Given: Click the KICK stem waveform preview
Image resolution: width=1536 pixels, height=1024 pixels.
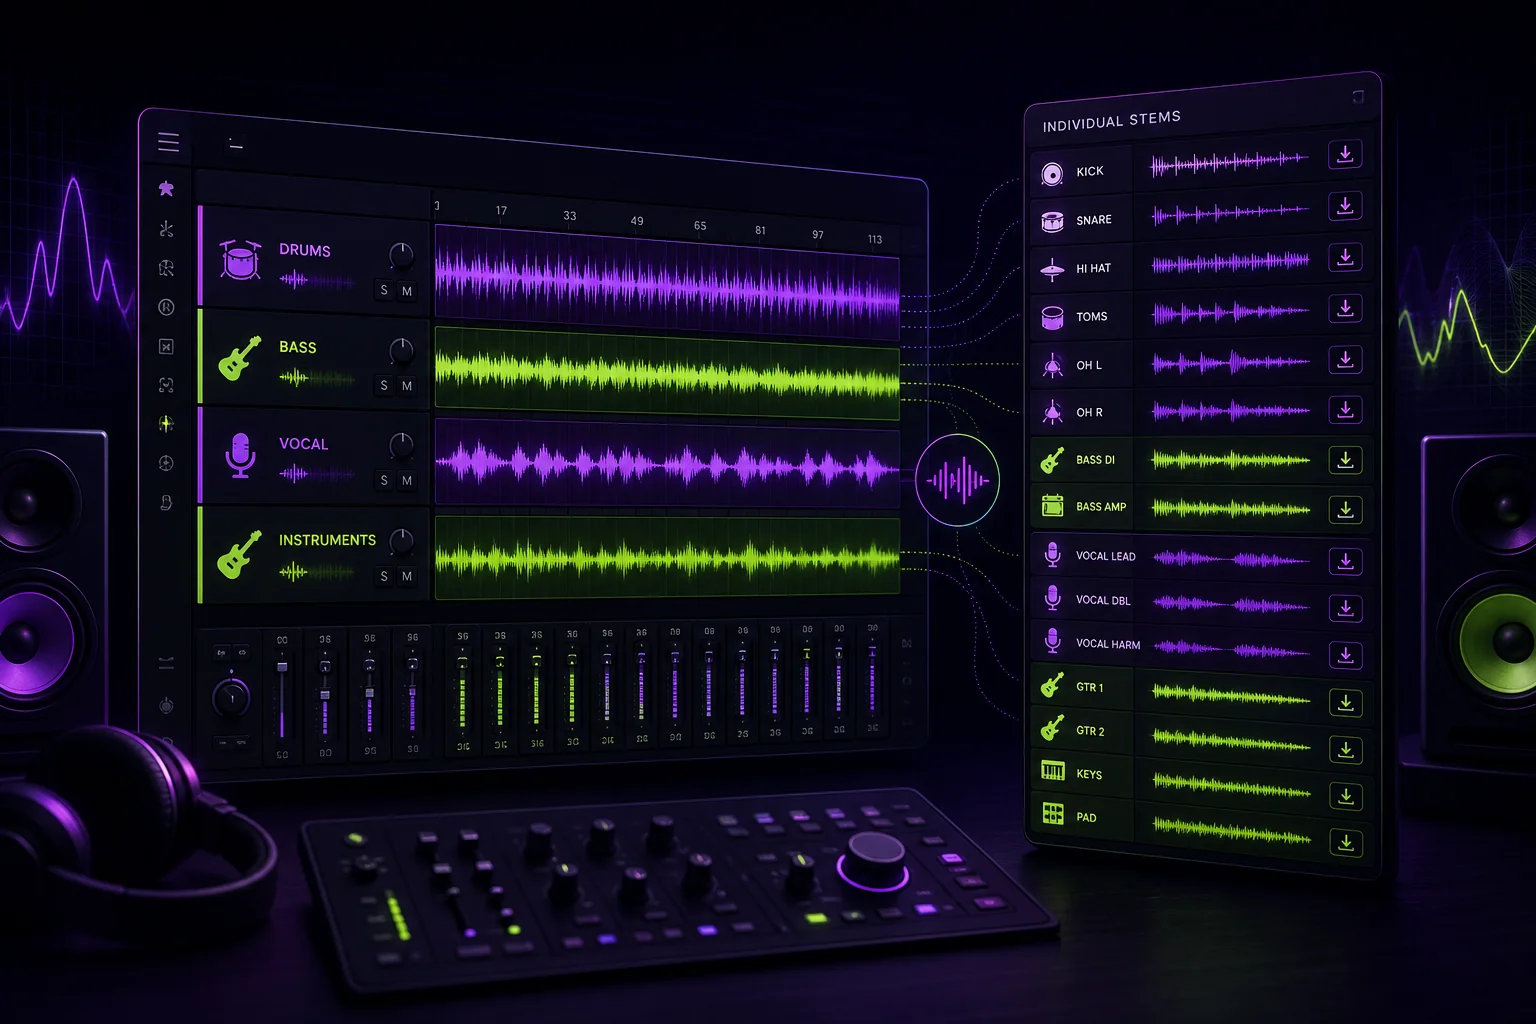Looking at the screenshot, I should click(x=1230, y=162).
